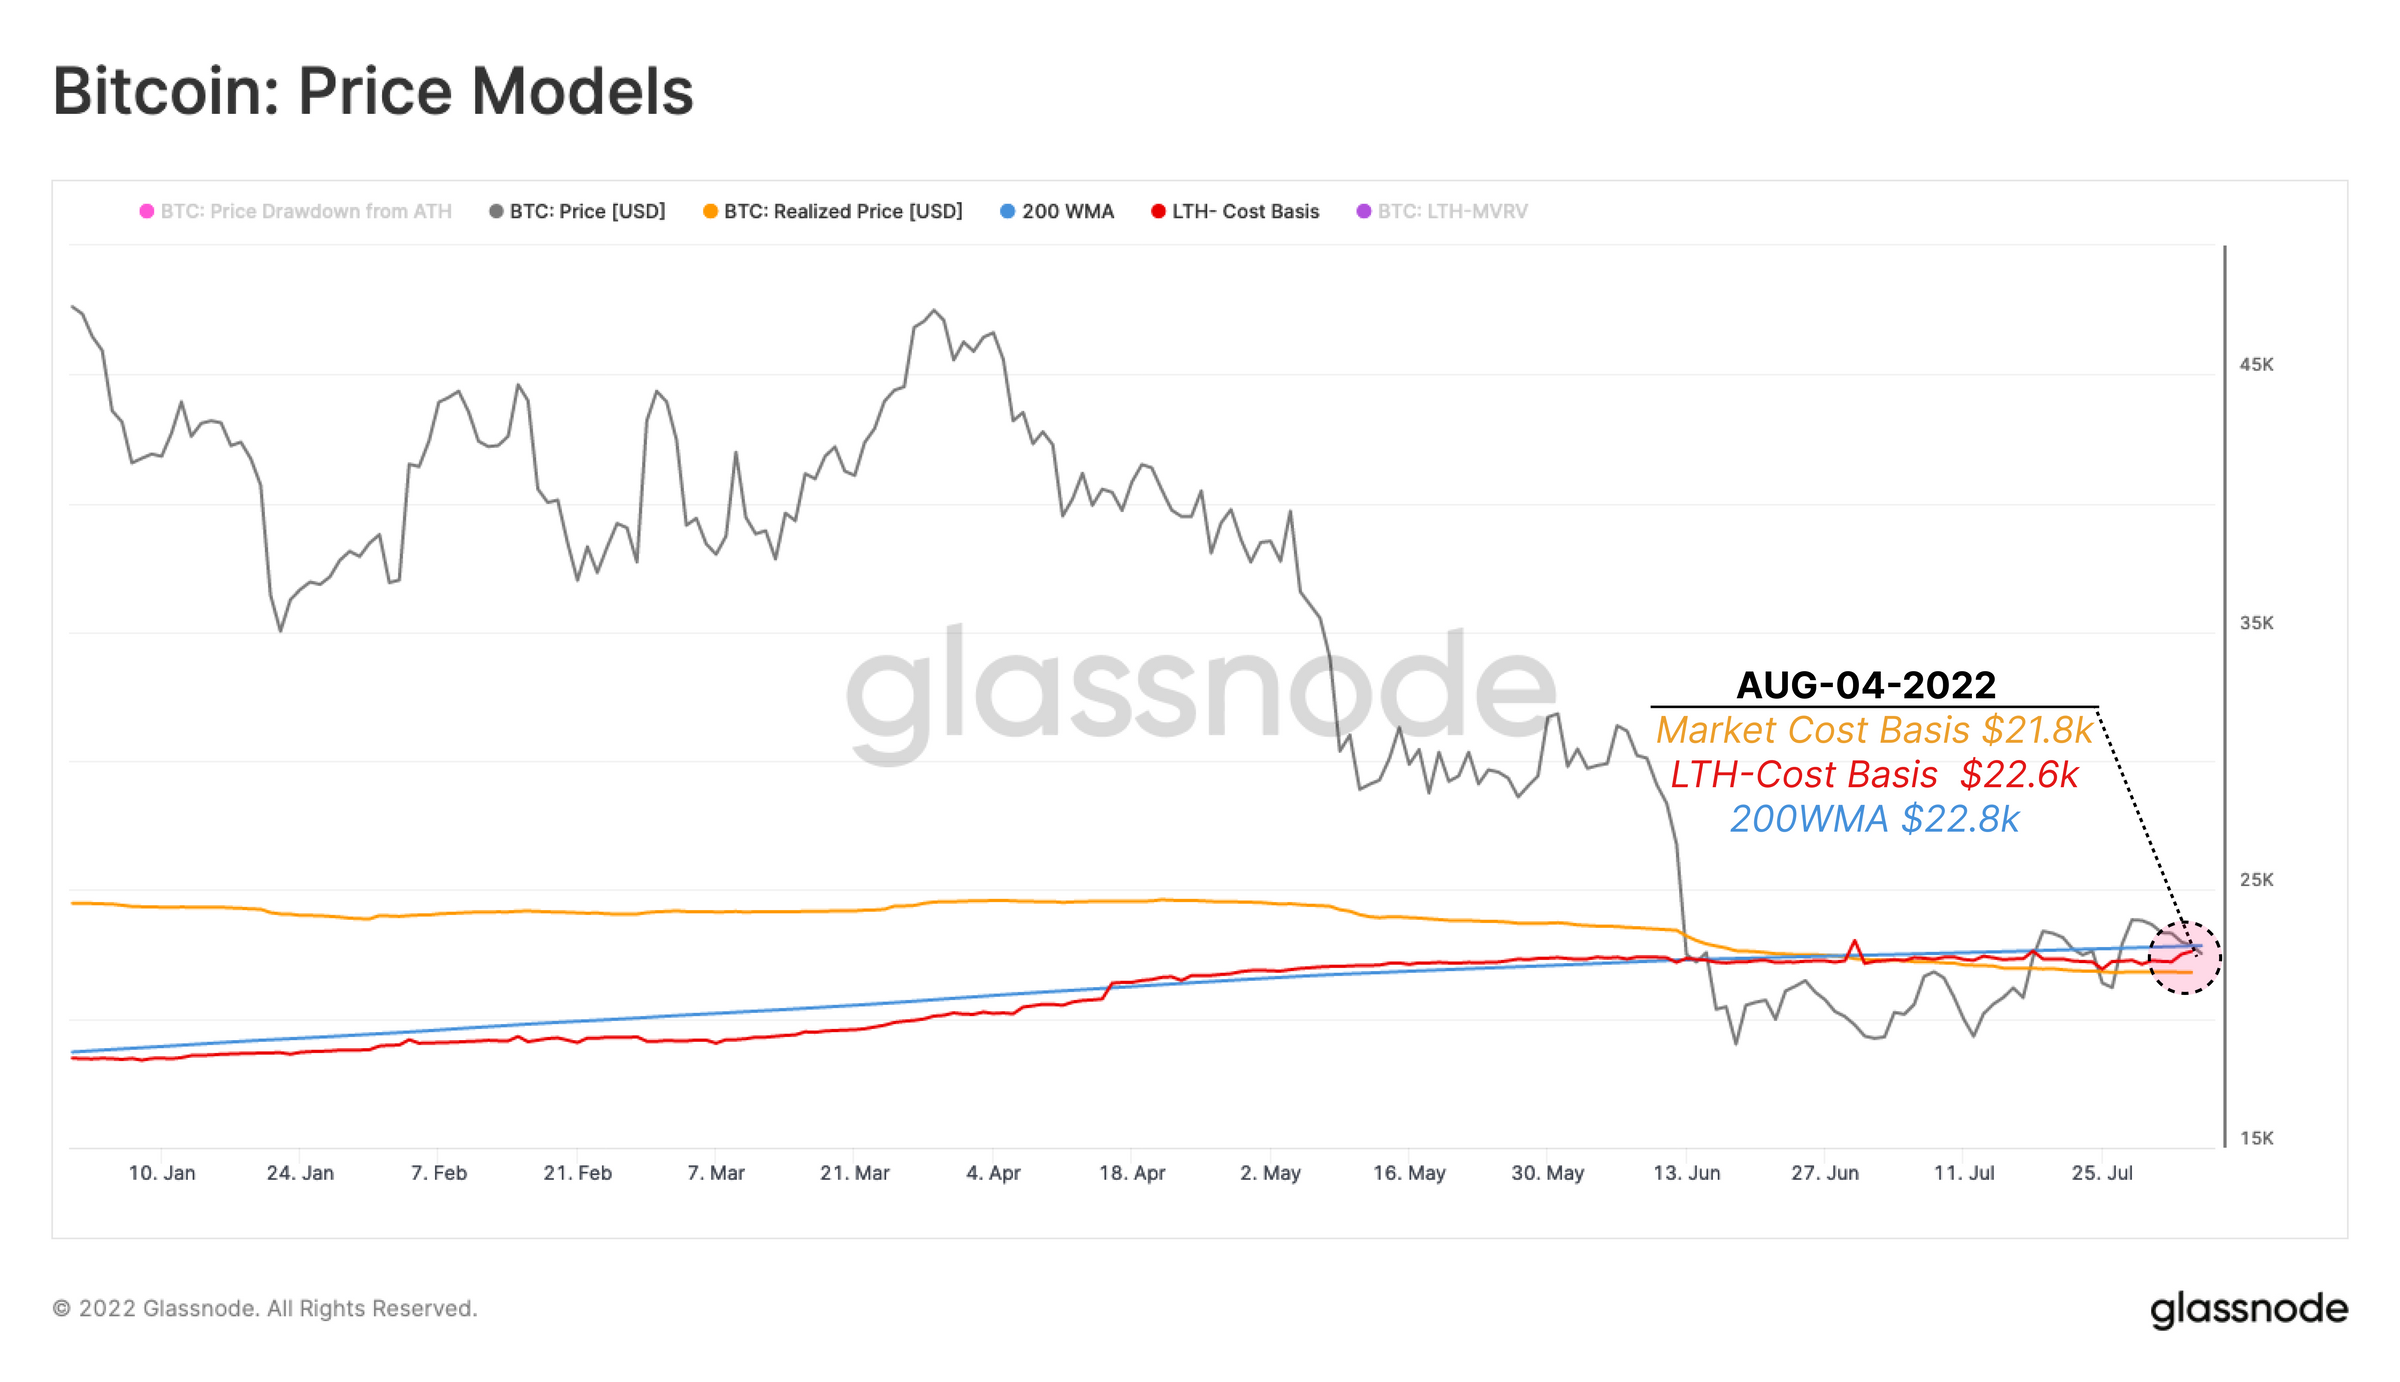Click the gray BTC Price legend dot
This screenshot has width=2400, height=1382.
496,211
